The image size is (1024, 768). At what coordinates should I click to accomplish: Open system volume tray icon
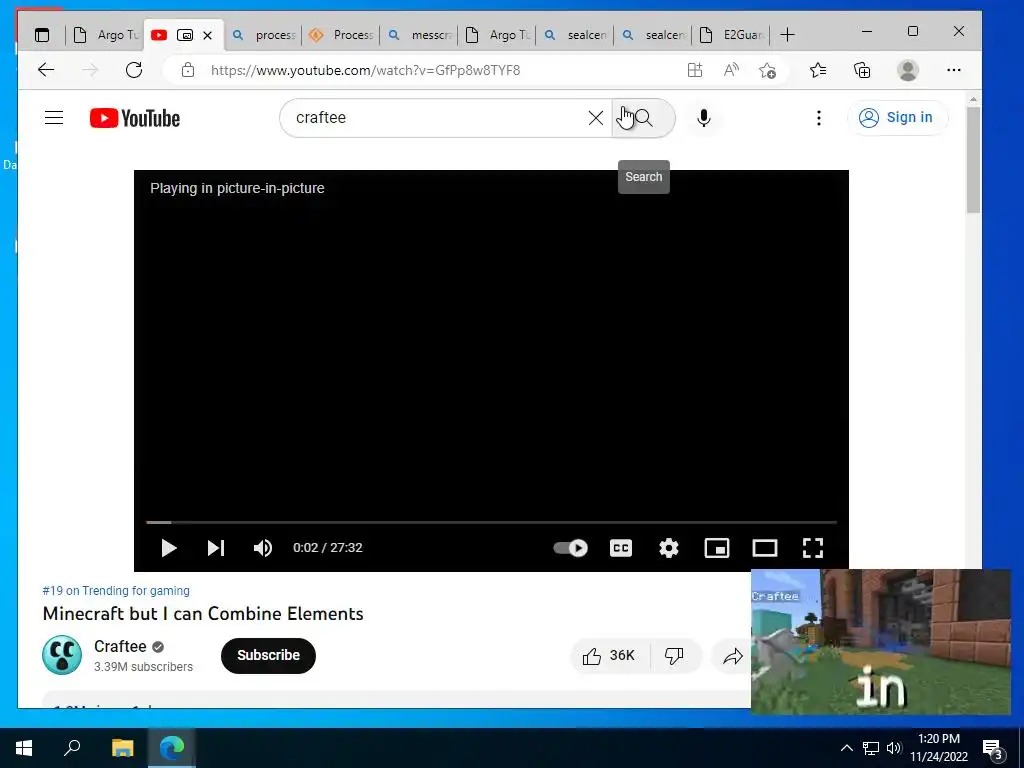[894, 748]
